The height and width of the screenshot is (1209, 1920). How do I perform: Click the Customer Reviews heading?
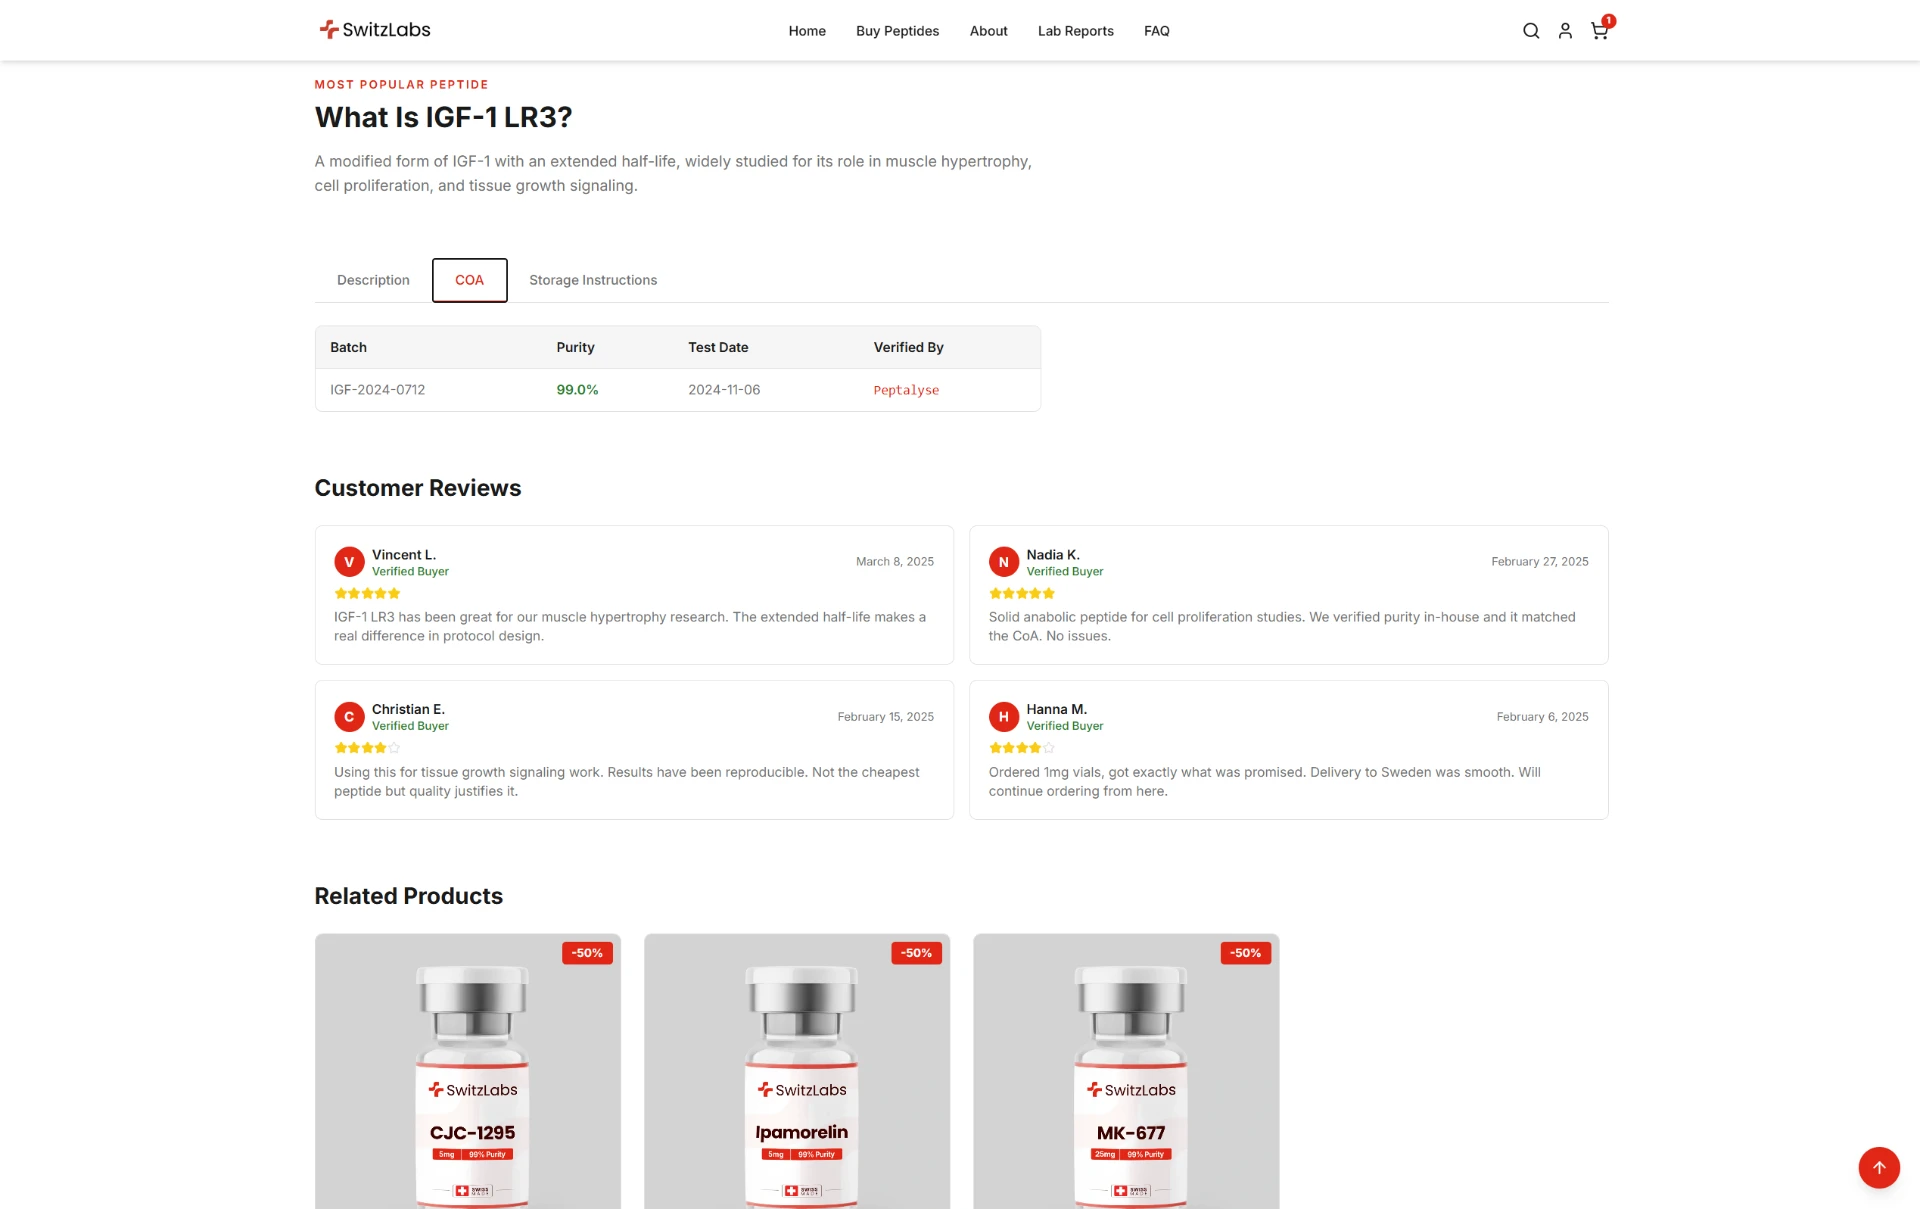[x=418, y=488]
